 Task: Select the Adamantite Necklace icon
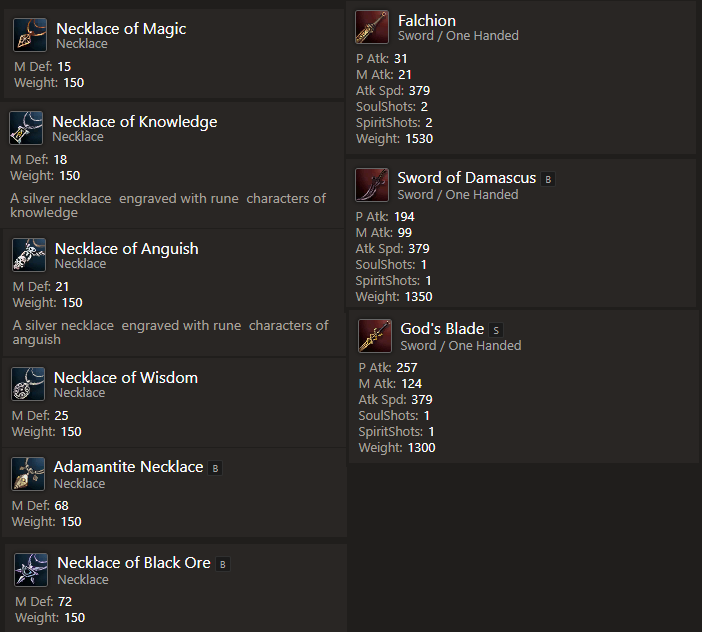(28, 474)
